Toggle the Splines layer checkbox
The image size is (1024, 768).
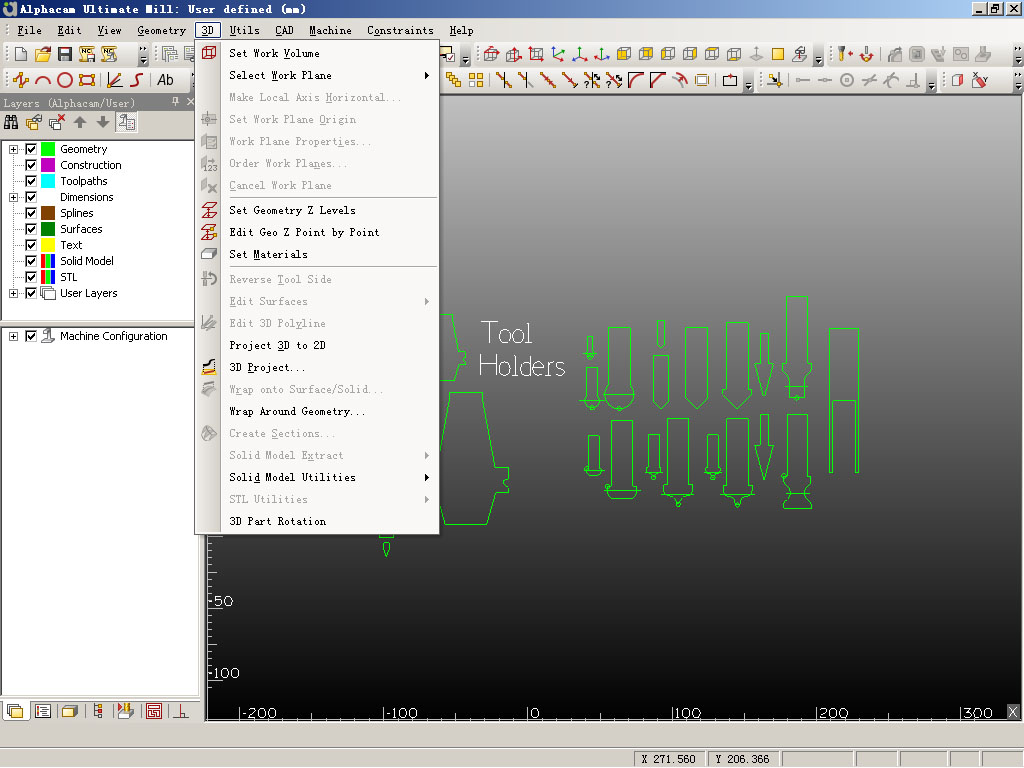click(31, 213)
